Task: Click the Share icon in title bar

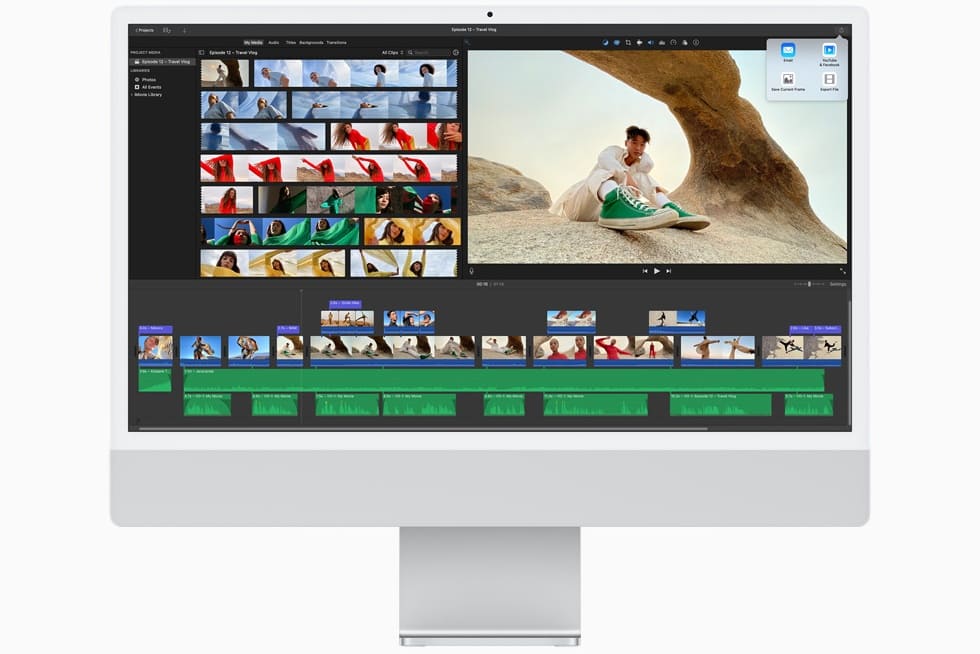Action: pyautogui.click(x=841, y=30)
